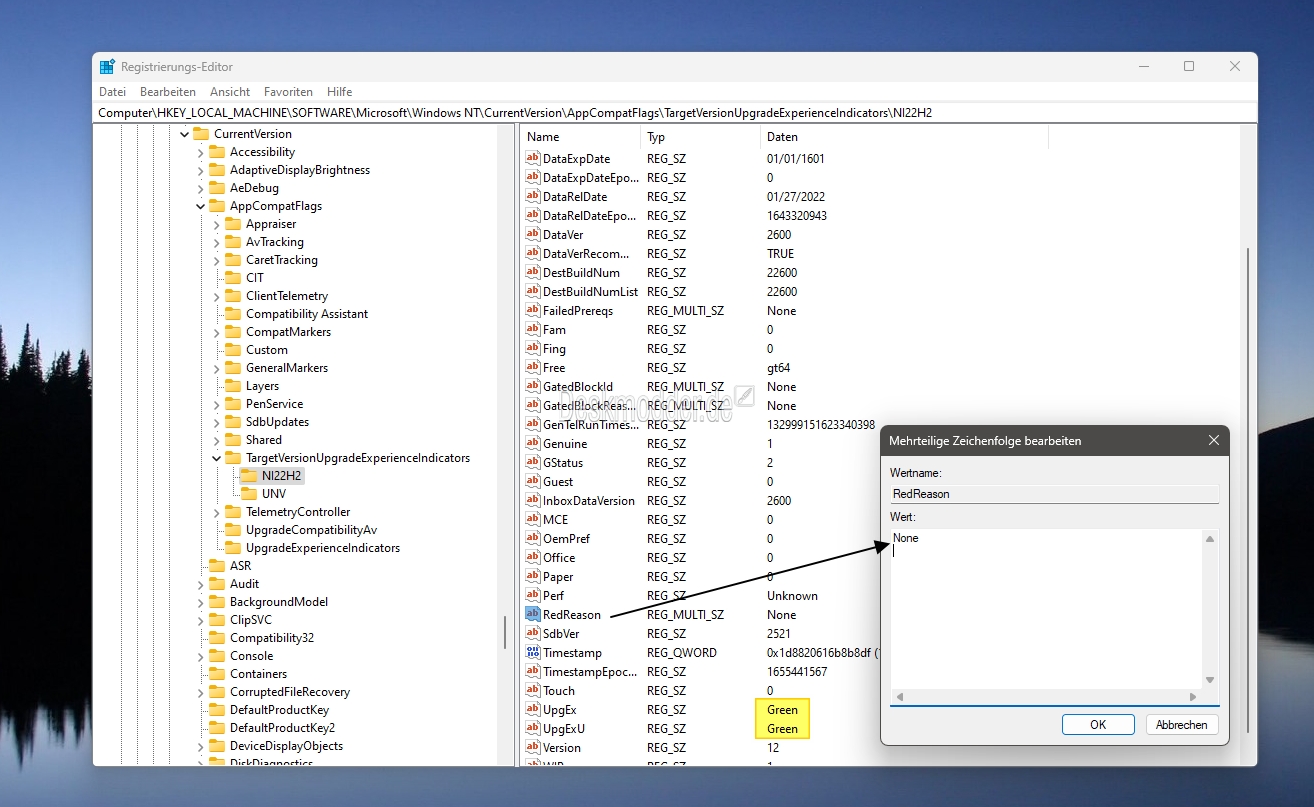Collapse the CurrentVersion tree node
1314x807 pixels.
click(x=184, y=134)
